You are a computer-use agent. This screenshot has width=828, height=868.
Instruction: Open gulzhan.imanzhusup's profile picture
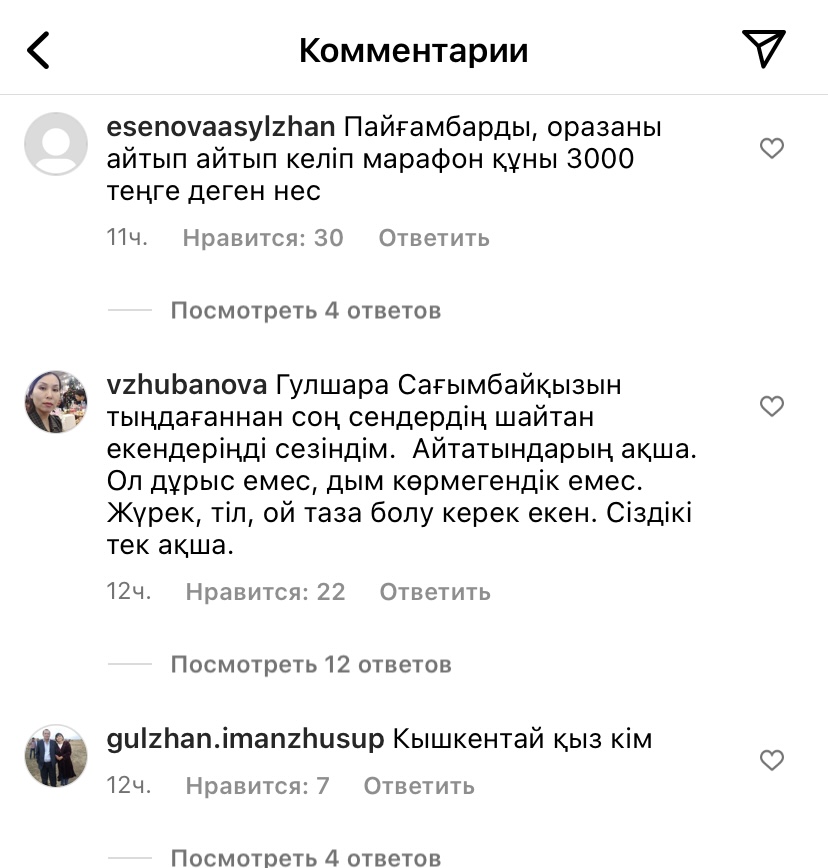pos(56,756)
